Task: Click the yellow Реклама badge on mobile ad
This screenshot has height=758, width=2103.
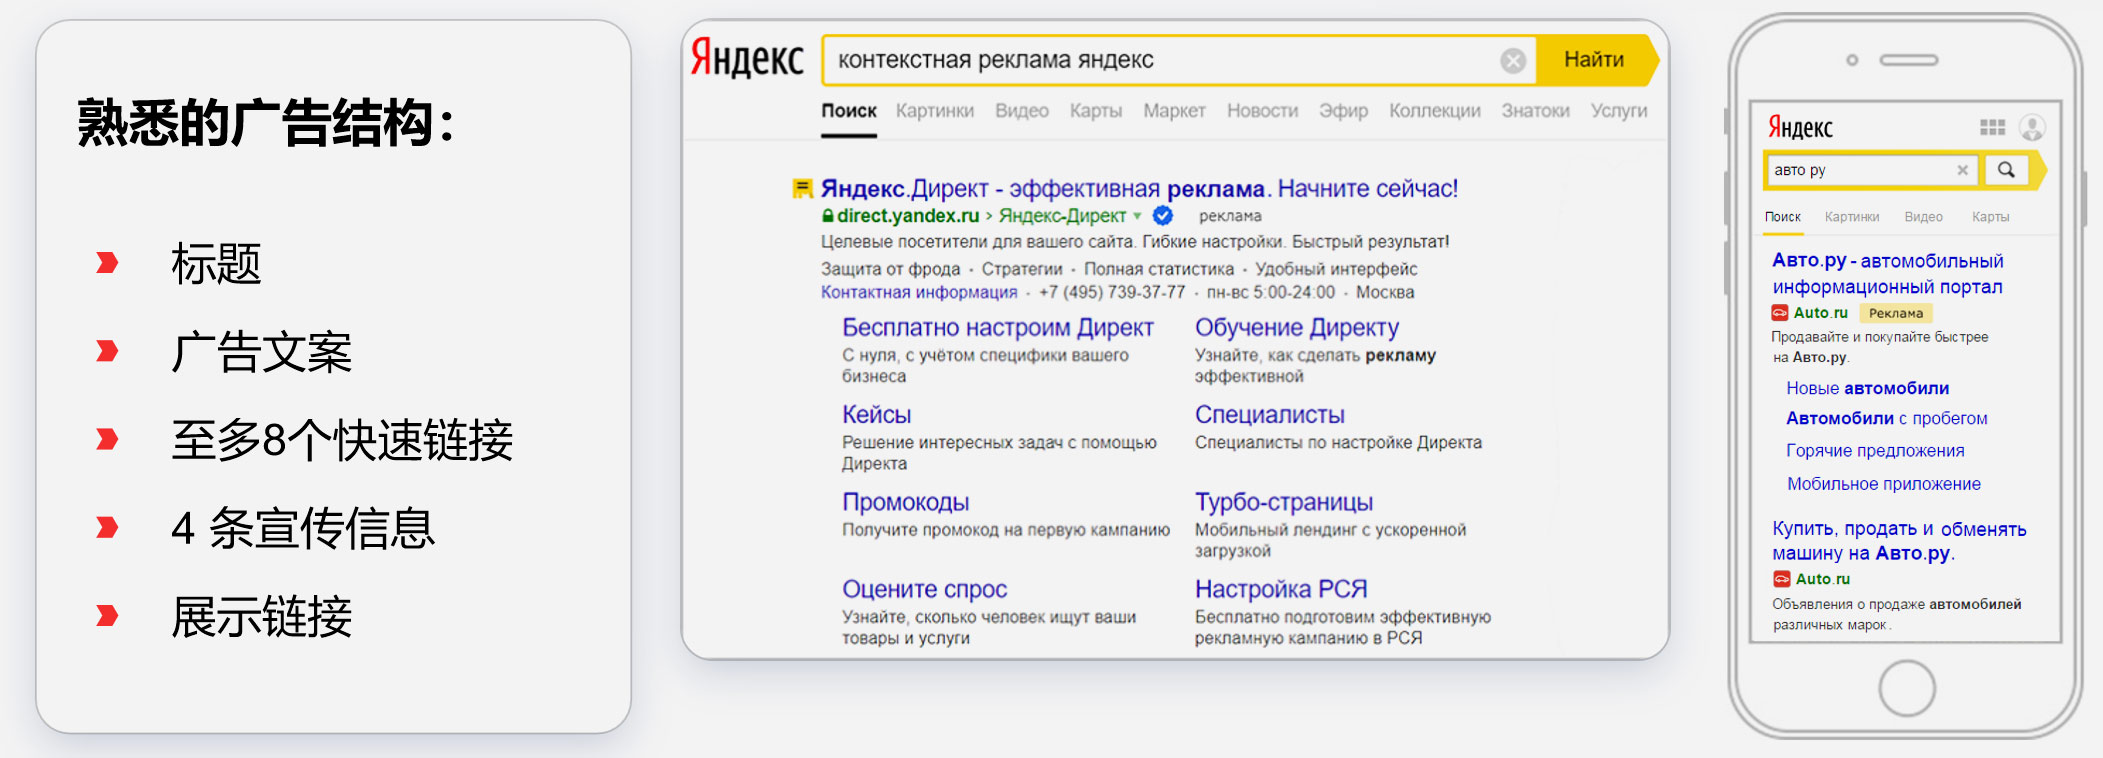Action: pyautogui.click(x=1896, y=313)
